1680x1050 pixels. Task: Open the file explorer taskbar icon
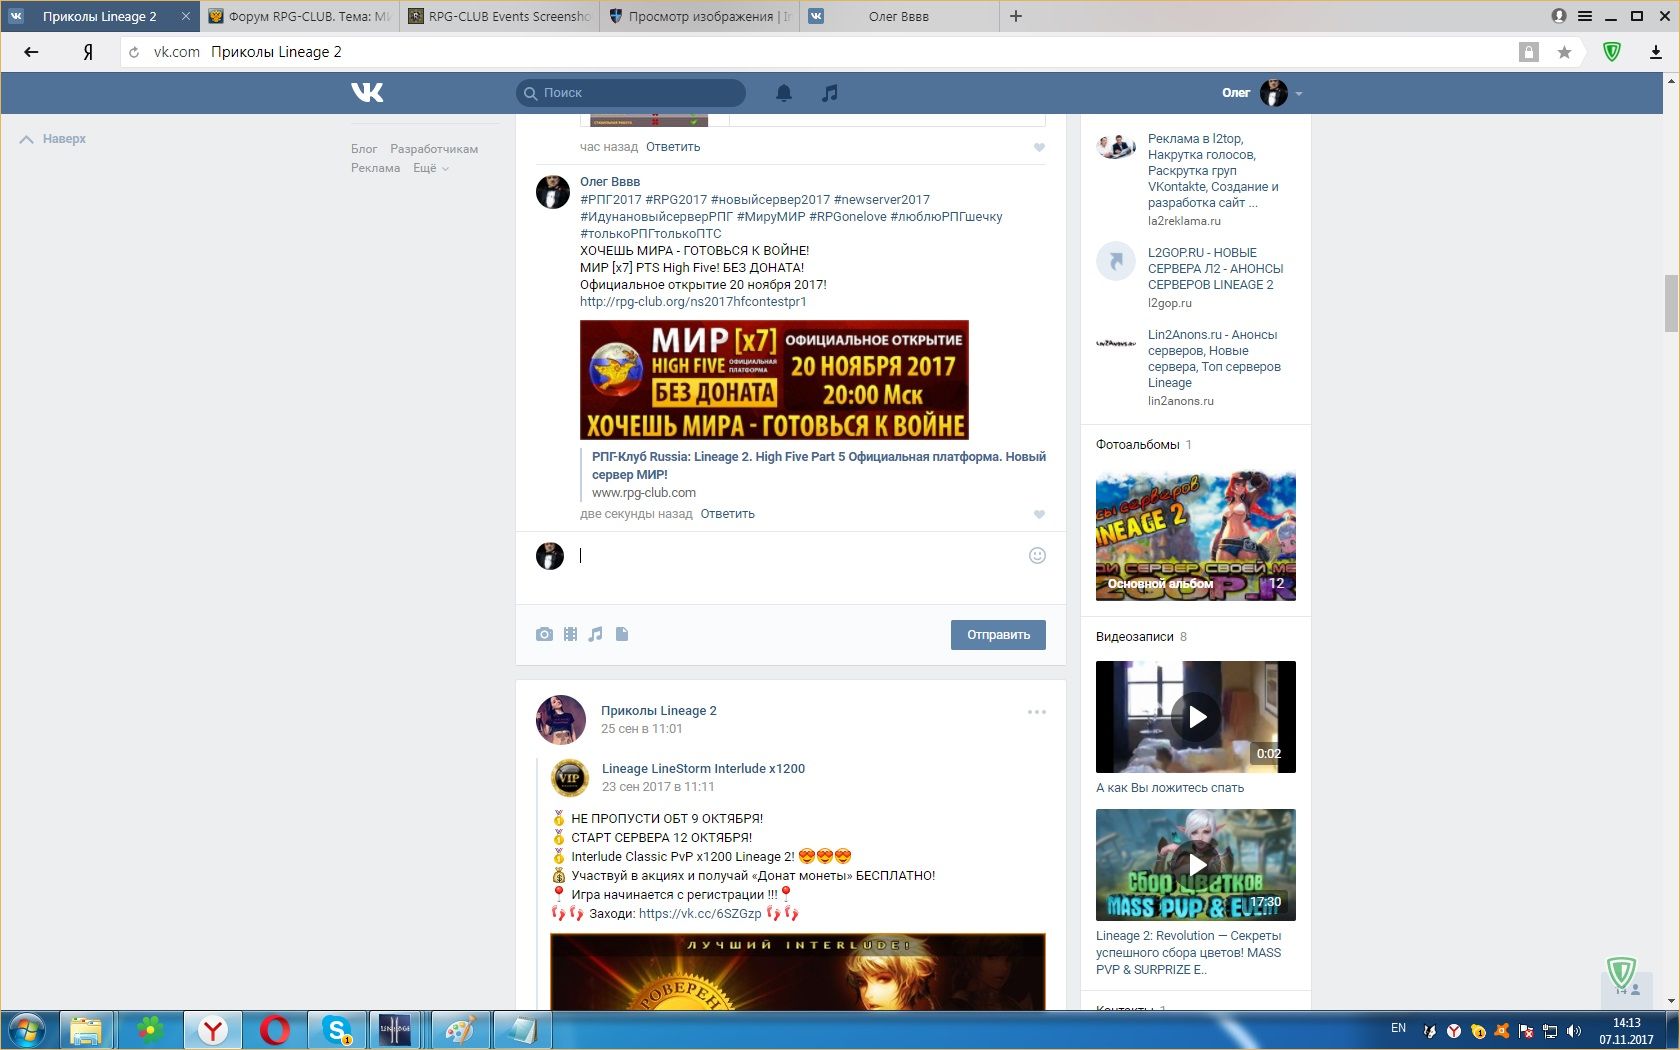pos(87,1030)
